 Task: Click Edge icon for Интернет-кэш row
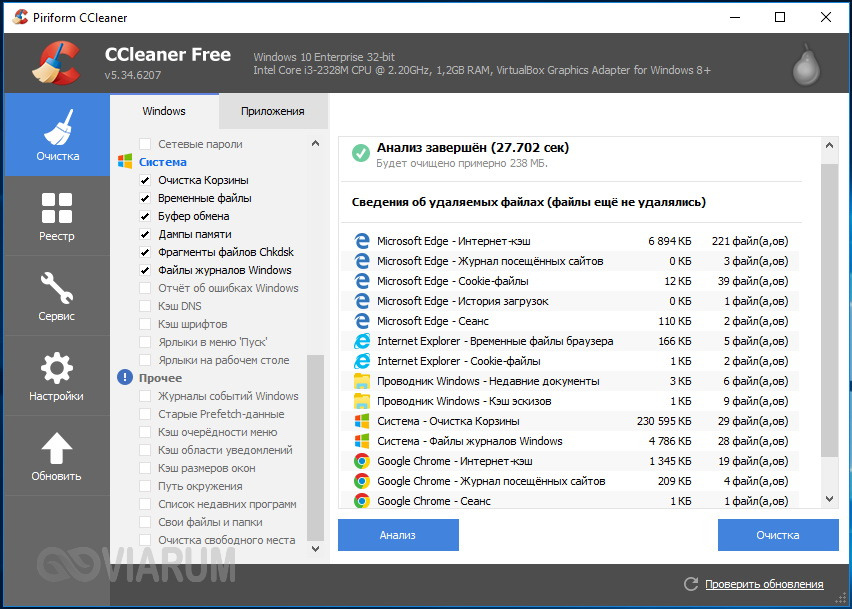pyautogui.click(x=361, y=241)
